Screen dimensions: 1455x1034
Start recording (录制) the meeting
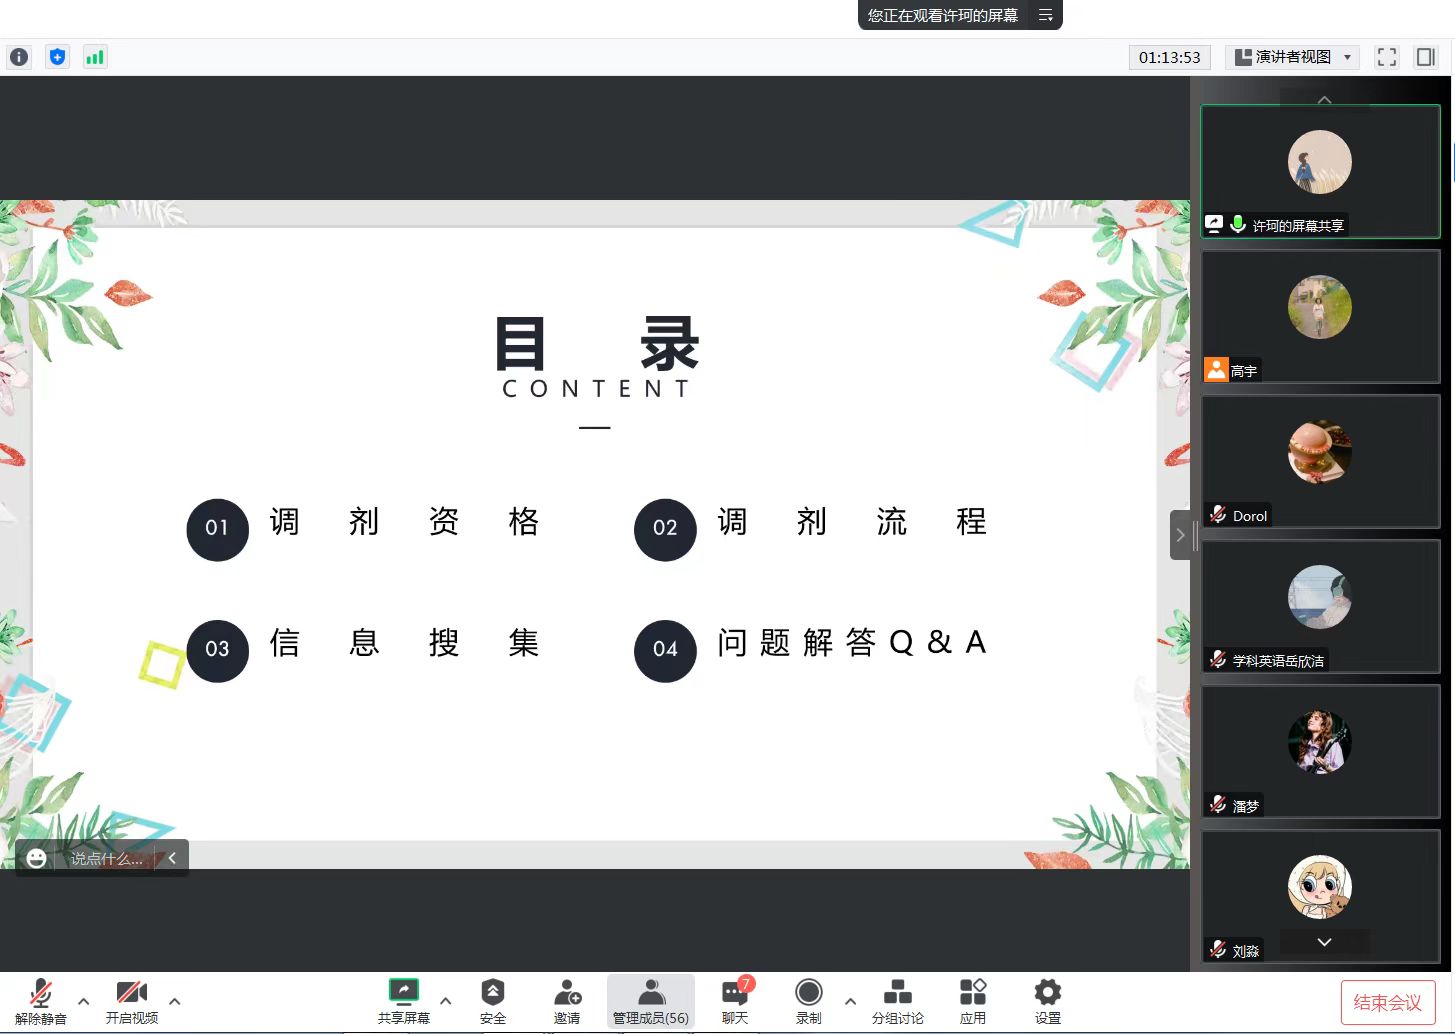pos(808,1001)
